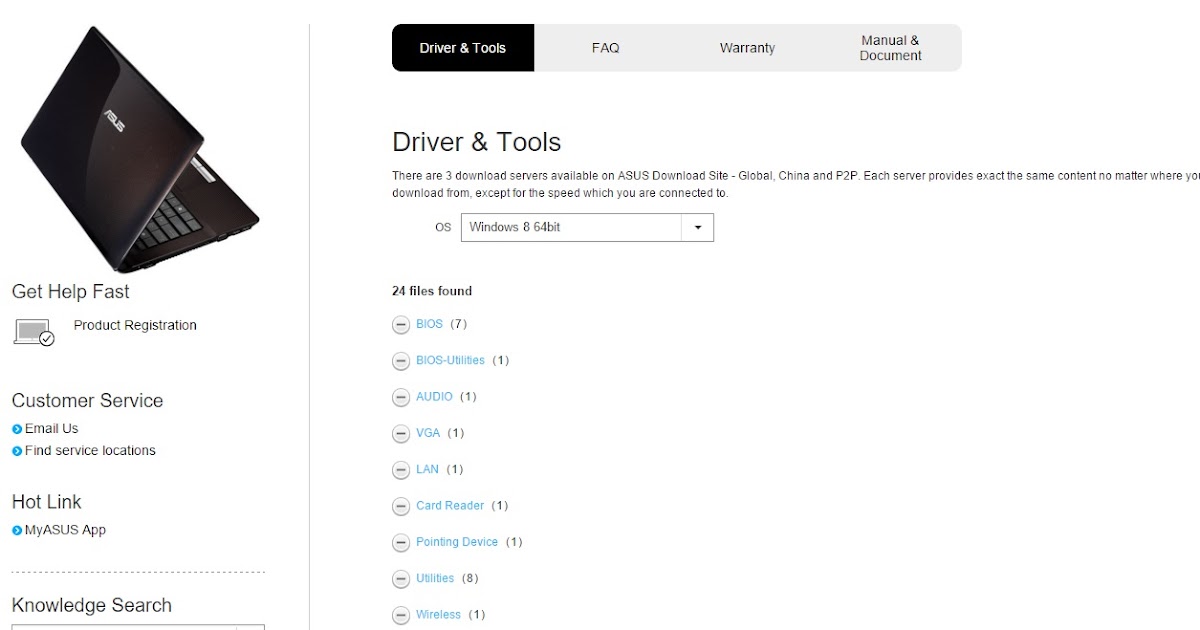The image size is (1200, 630).
Task: Open the Pointing Device drivers link
Action: click(x=457, y=542)
